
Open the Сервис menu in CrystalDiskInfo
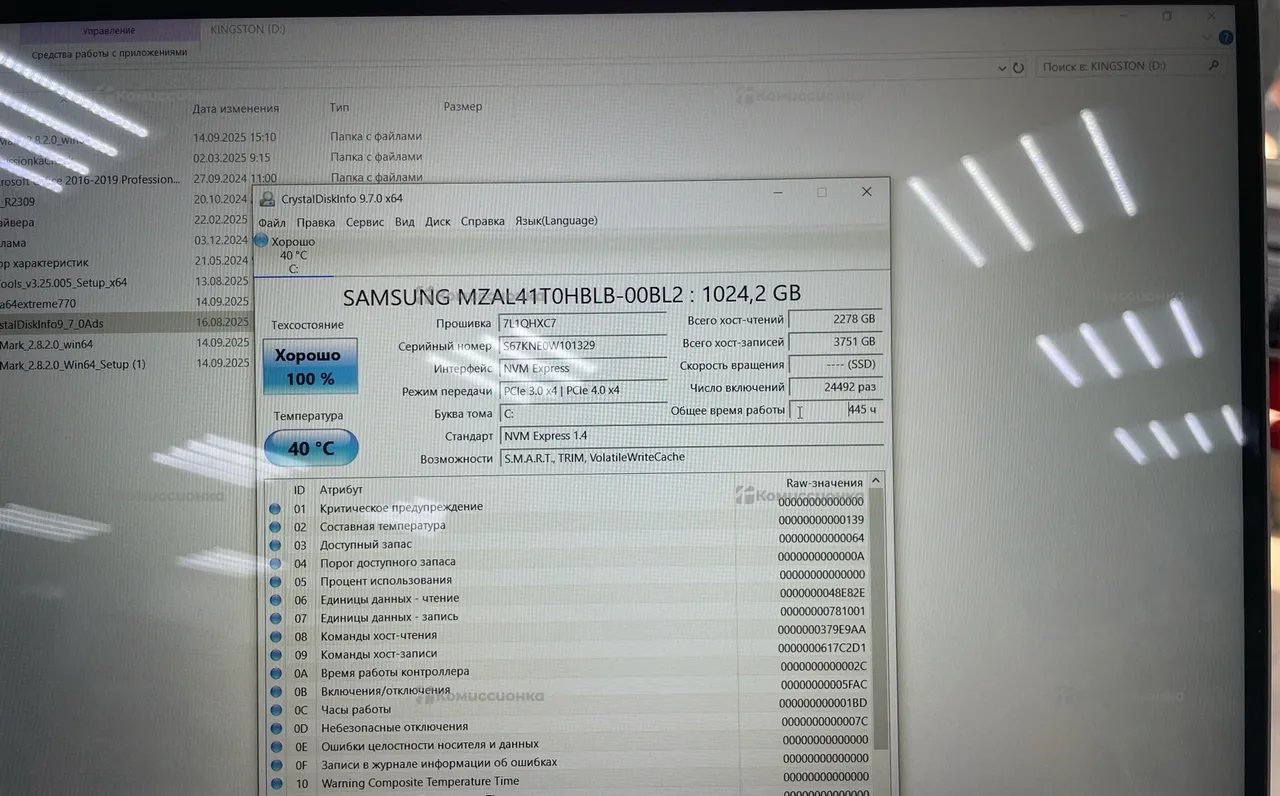point(365,222)
